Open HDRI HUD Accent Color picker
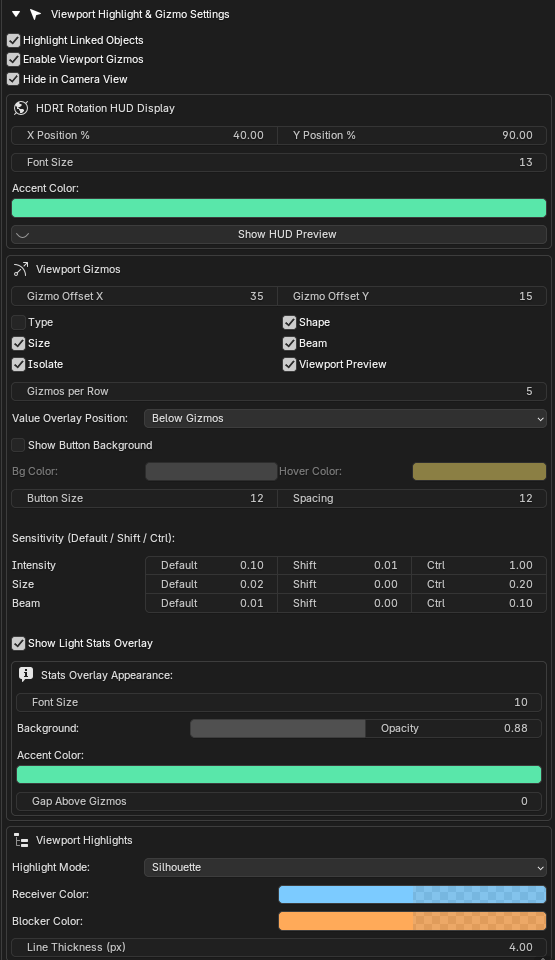Viewport: 555px width, 960px height. pyautogui.click(x=279, y=208)
